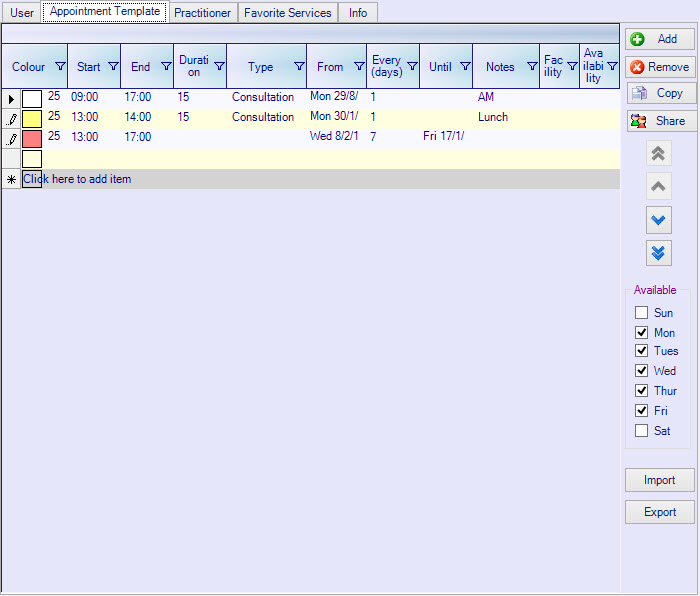The height and width of the screenshot is (596, 700).
Task: Uncheck the Tues availability checkbox
Action: pyautogui.click(x=642, y=350)
